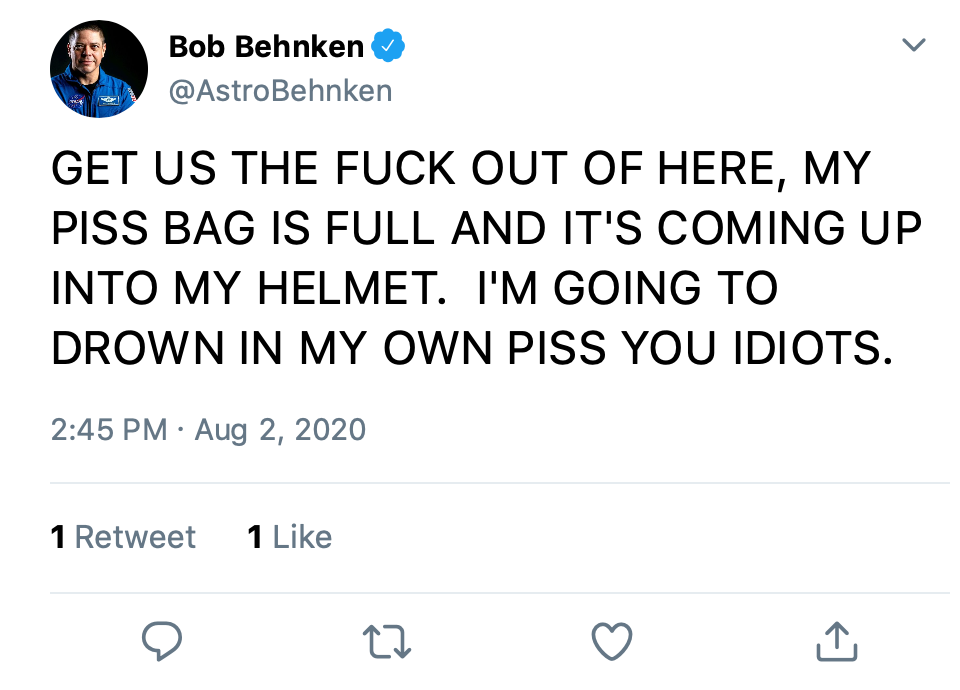Click the Aug 2, 2020 date
Viewport: 960px width, 690px height.
tap(280, 430)
